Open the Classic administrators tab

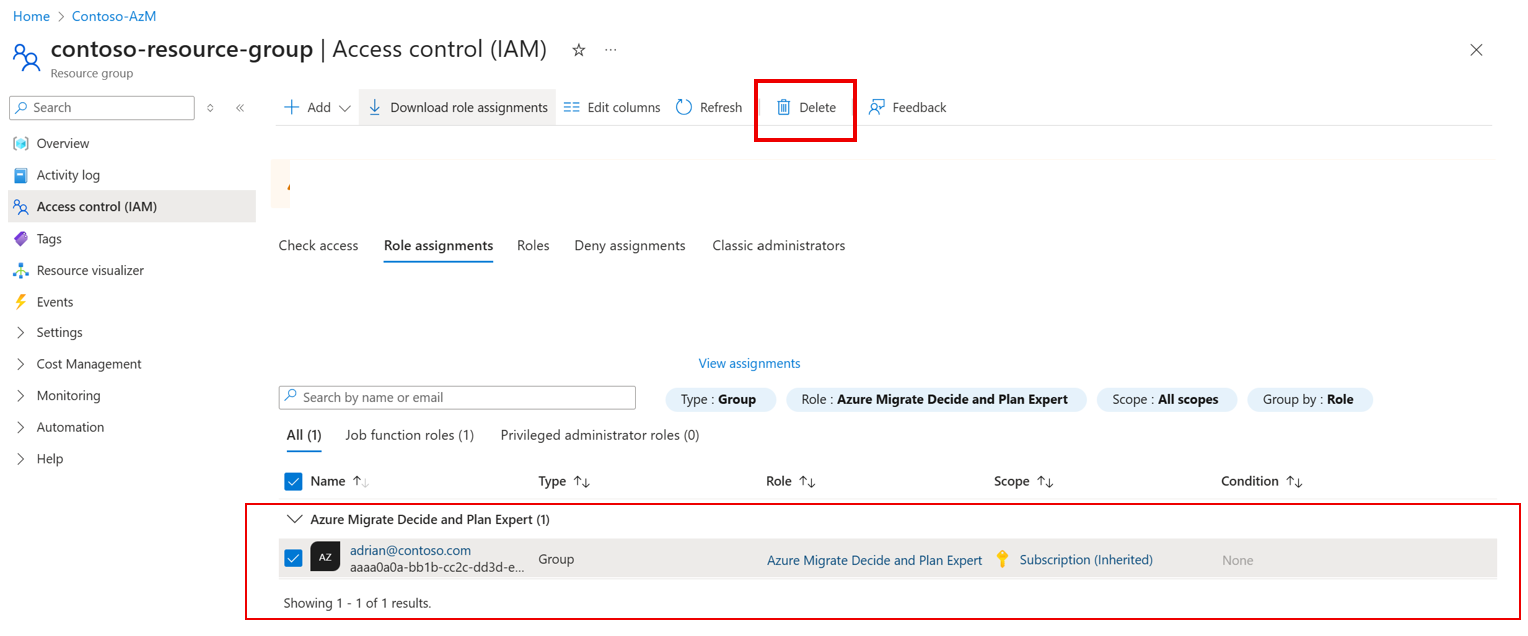(779, 246)
